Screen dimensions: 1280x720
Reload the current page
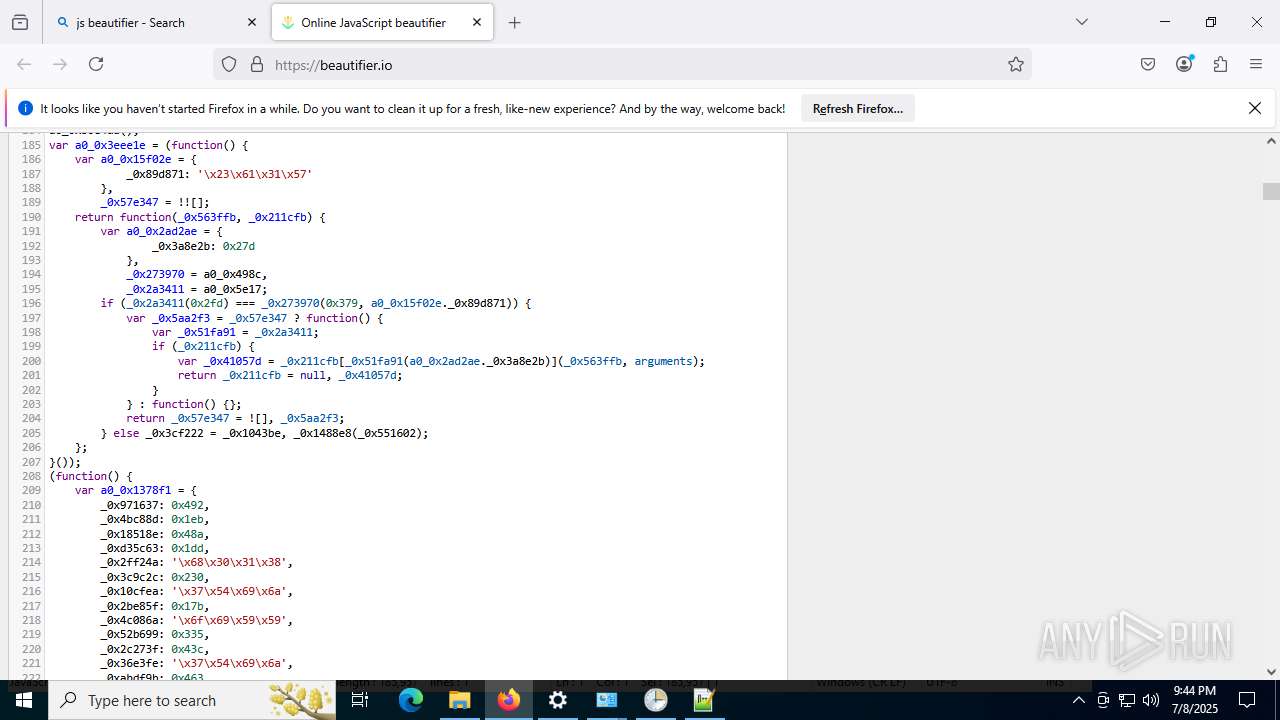point(96,64)
